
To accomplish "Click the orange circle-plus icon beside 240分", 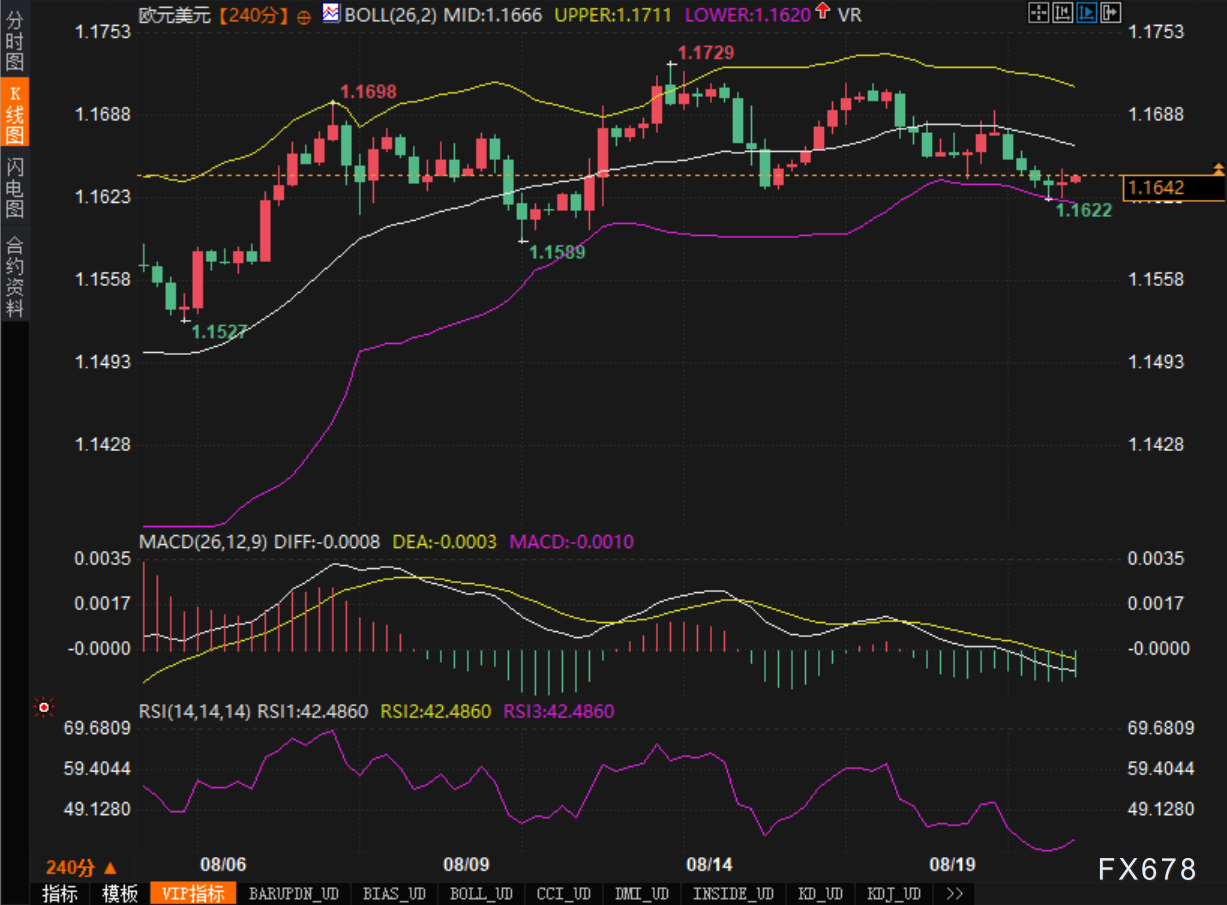I will click(x=304, y=15).
